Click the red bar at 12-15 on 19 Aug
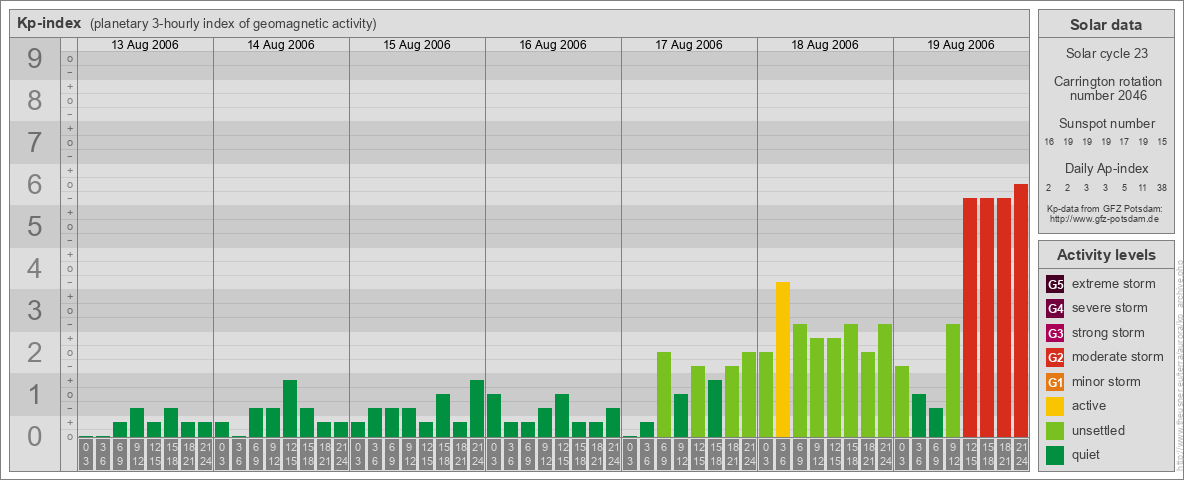Image resolution: width=1184 pixels, height=480 pixels. (x=970, y=317)
